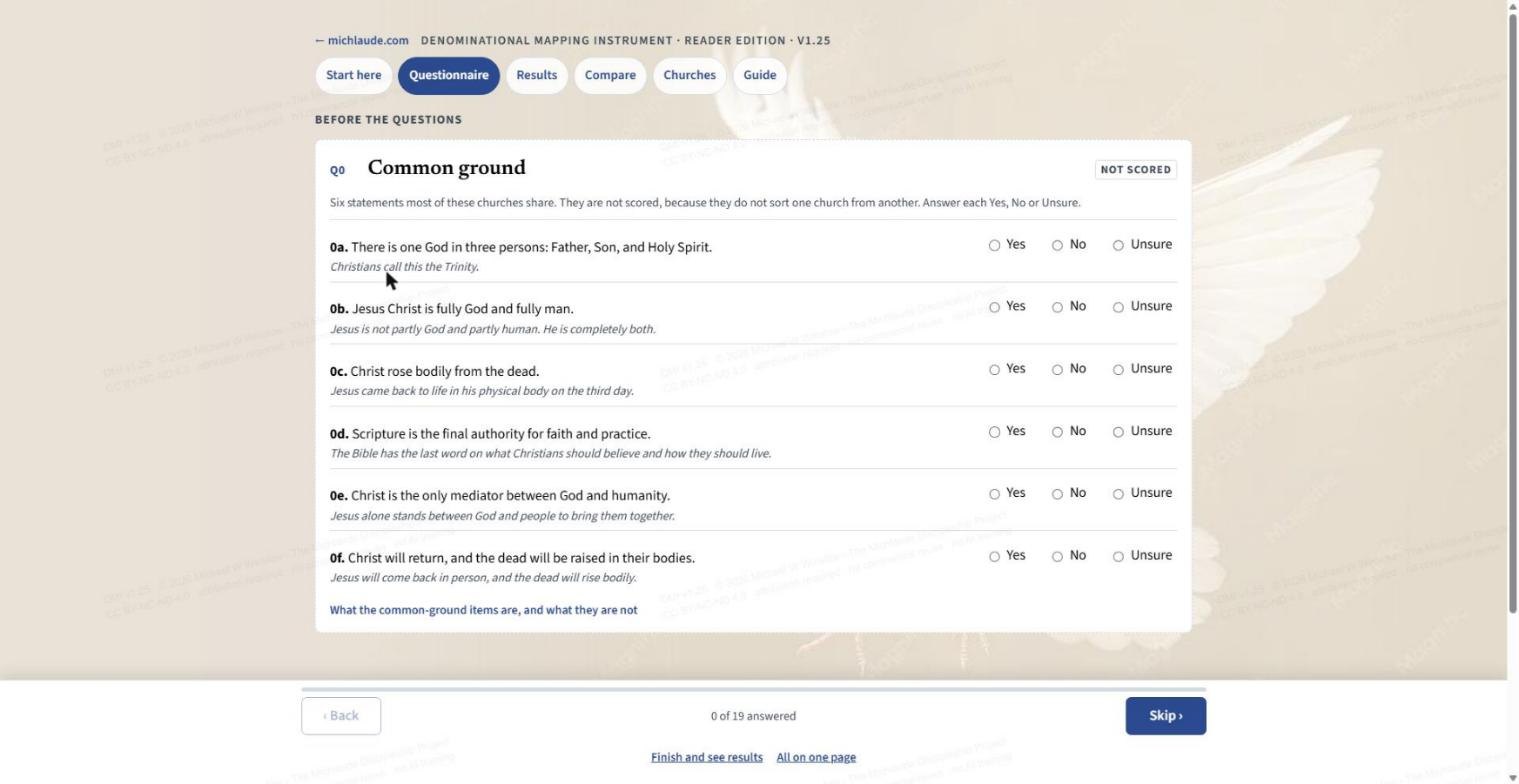
Task: Answer Yes for 0e only mediator
Action: point(995,494)
